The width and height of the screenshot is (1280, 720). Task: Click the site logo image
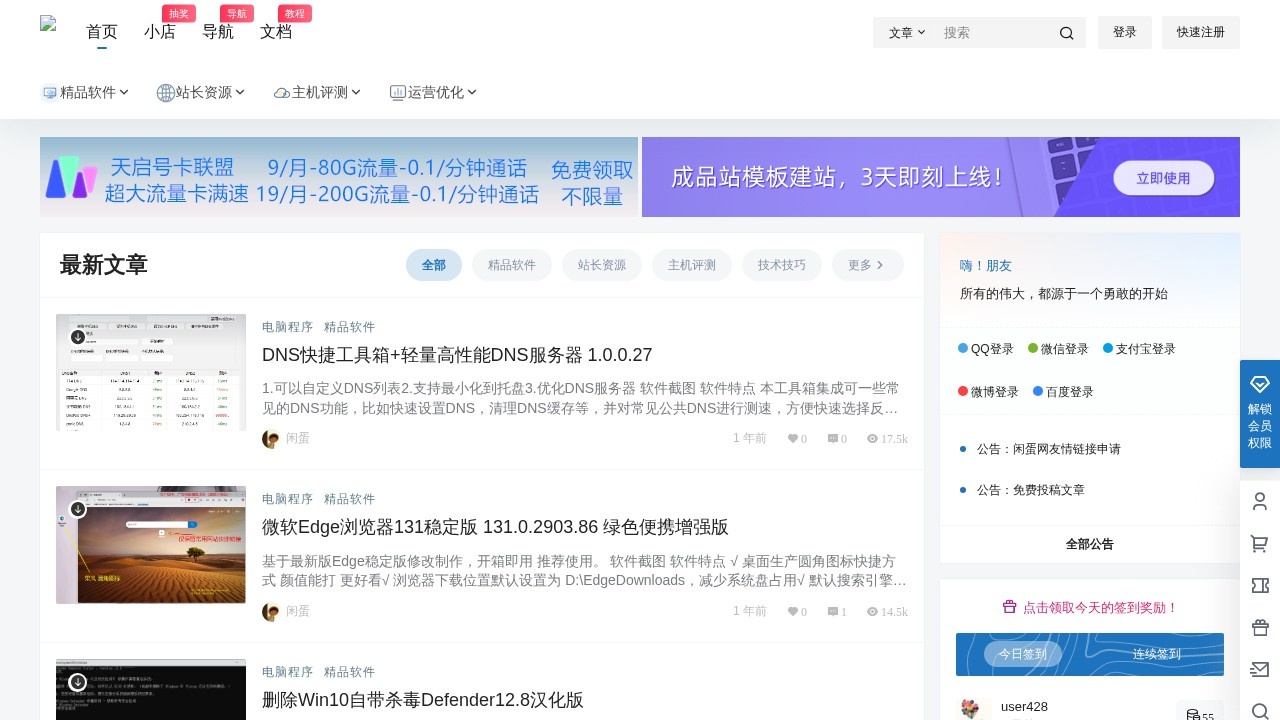pos(48,25)
